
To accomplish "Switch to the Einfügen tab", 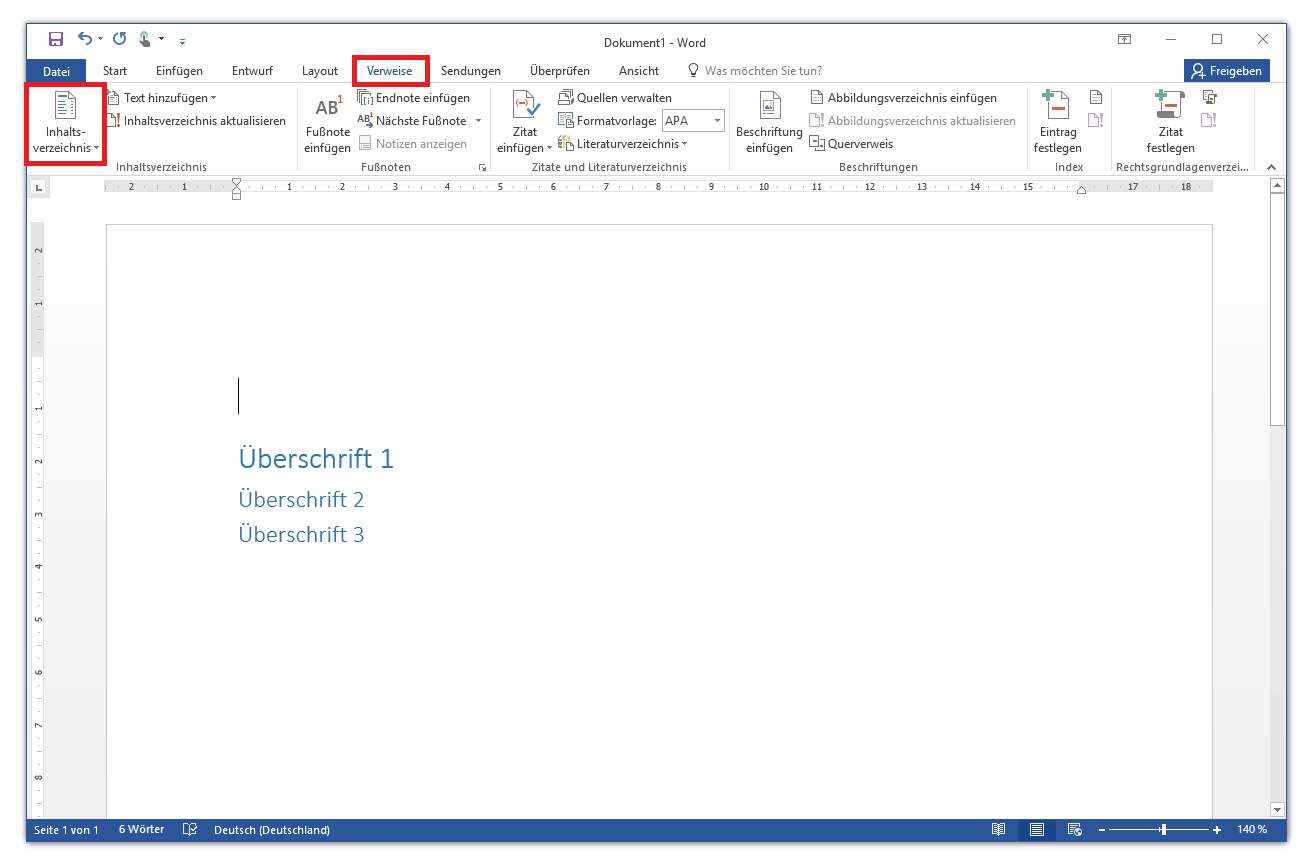I will click(179, 71).
